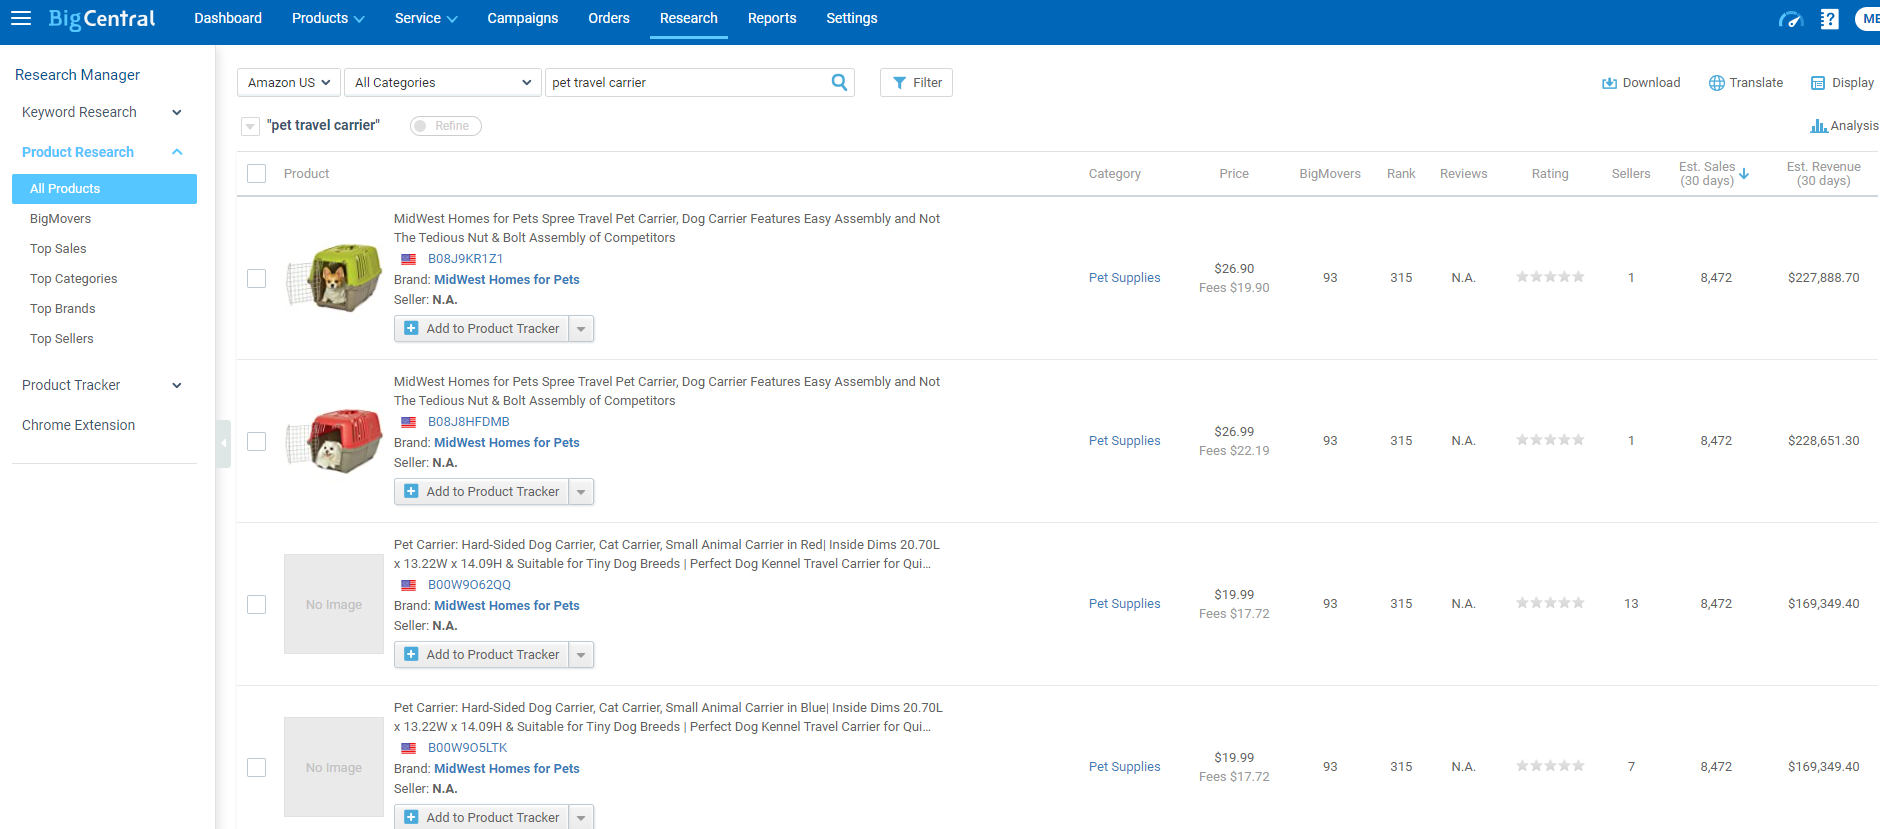Screen dimensions: 1880x829
Task: Collapse Product Research section
Action: click(x=101, y=152)
